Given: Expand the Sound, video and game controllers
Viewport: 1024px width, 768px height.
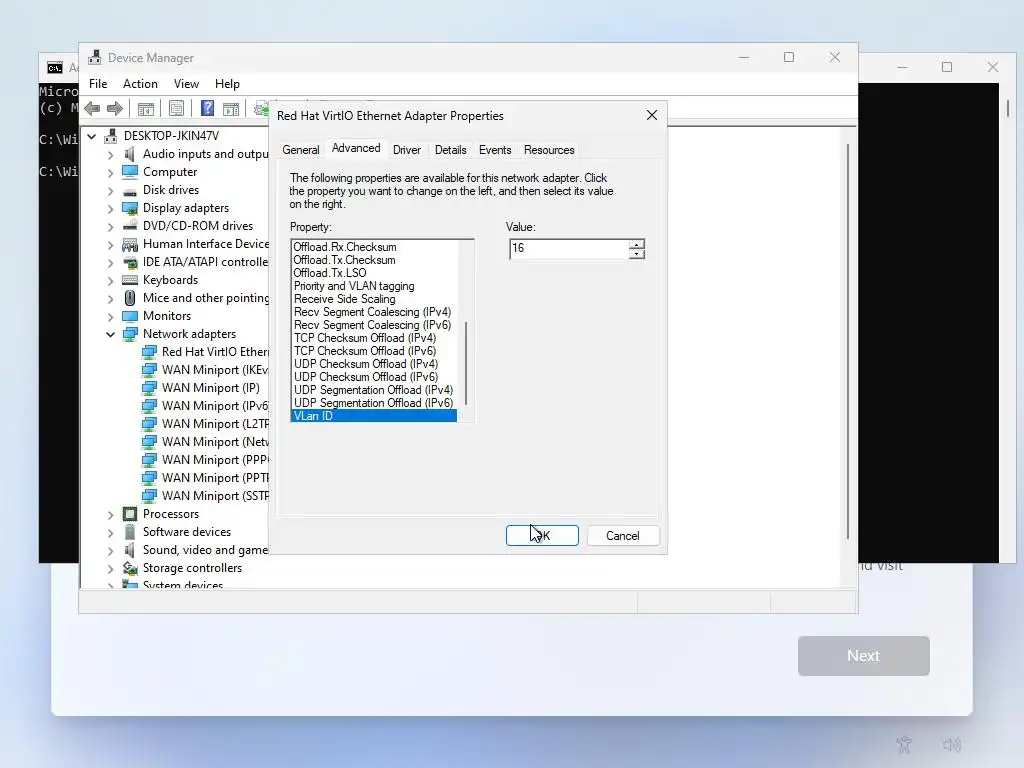Looking at the screenshot, I should pos(110,551).
